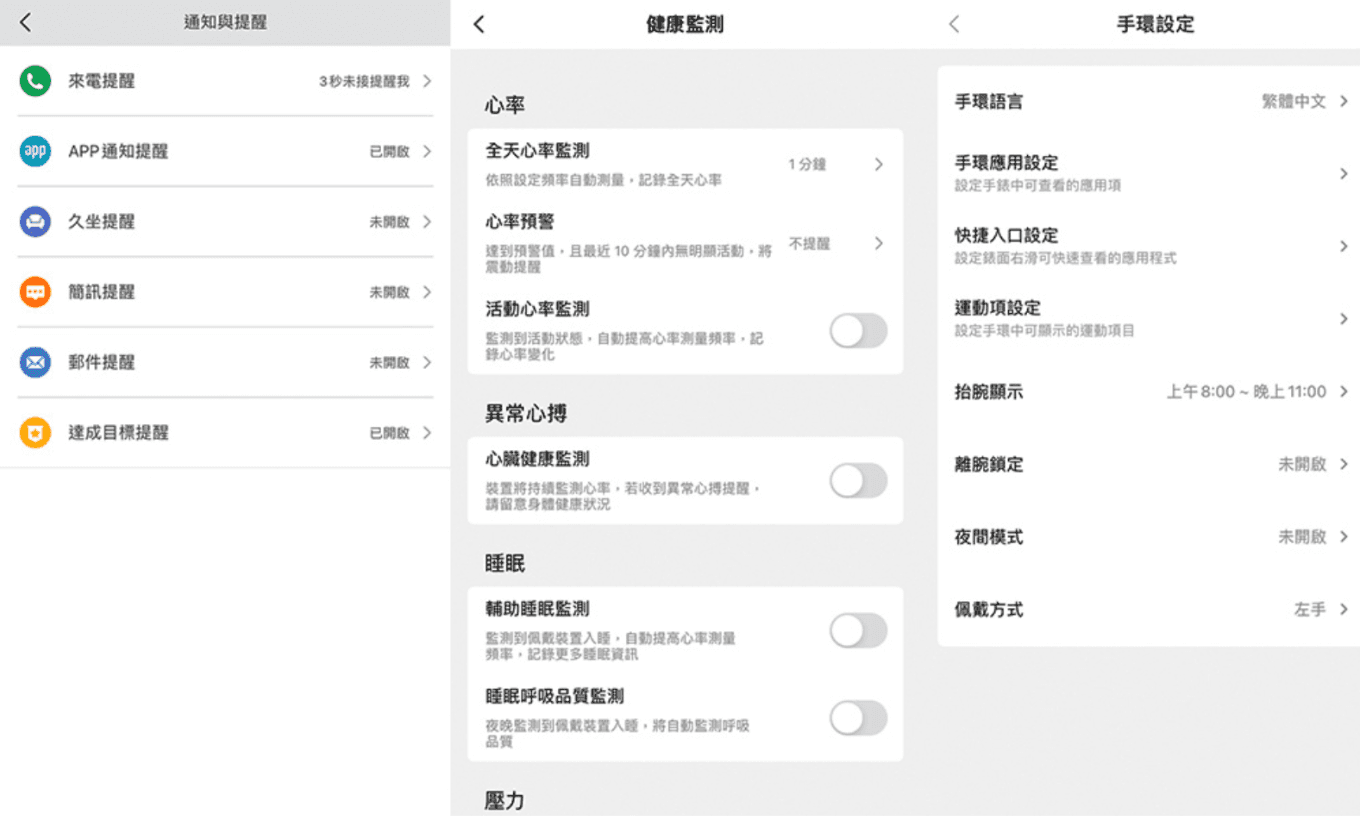Click the back arrow on 手環設定 page

[x=952, y=24]
